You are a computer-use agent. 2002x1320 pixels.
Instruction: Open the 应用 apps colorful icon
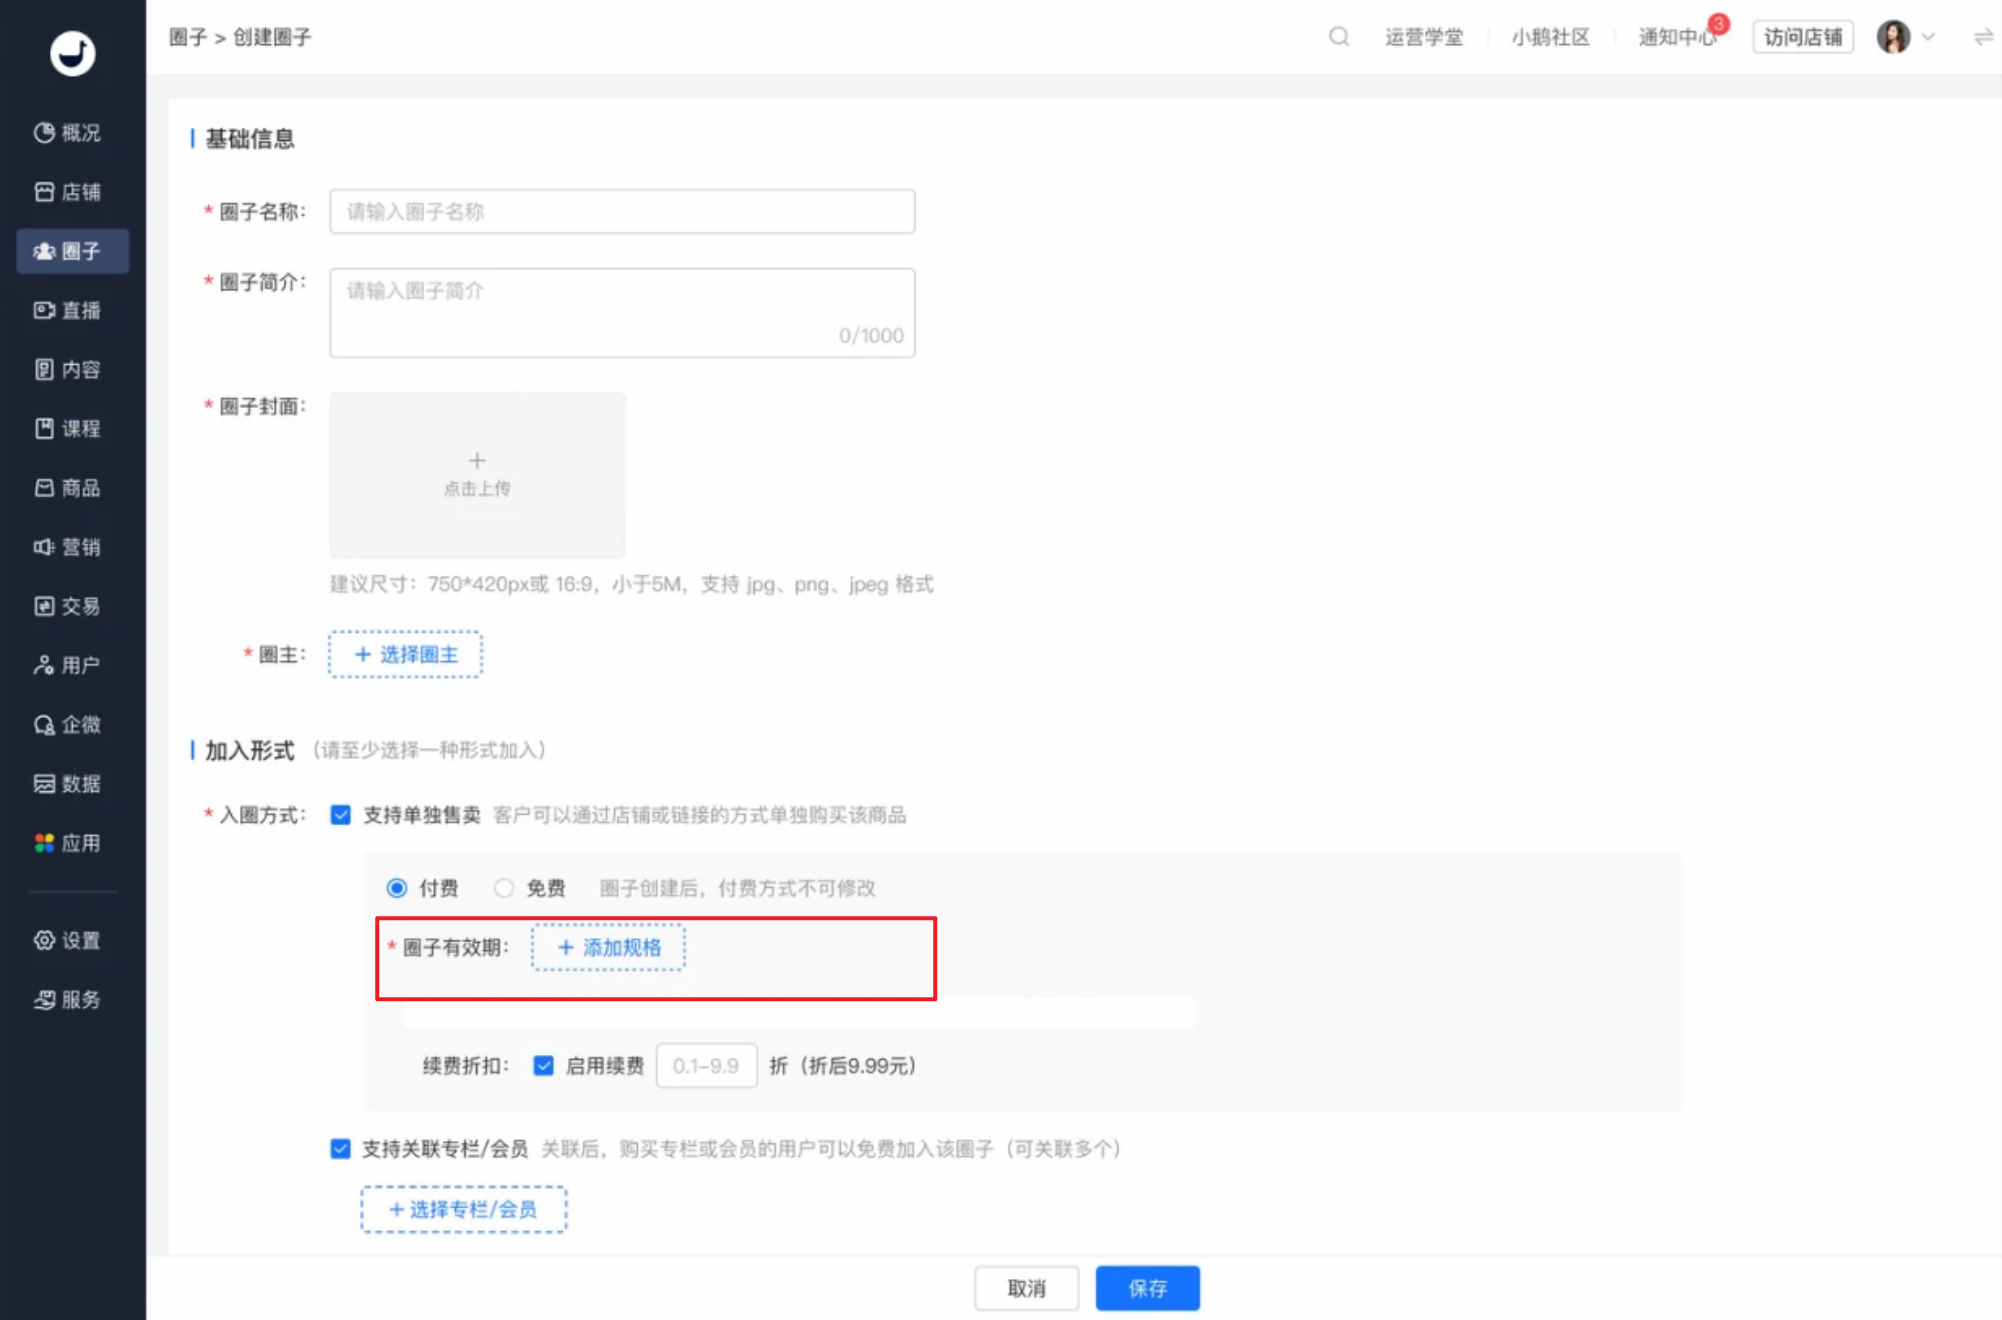coord(44,843)
